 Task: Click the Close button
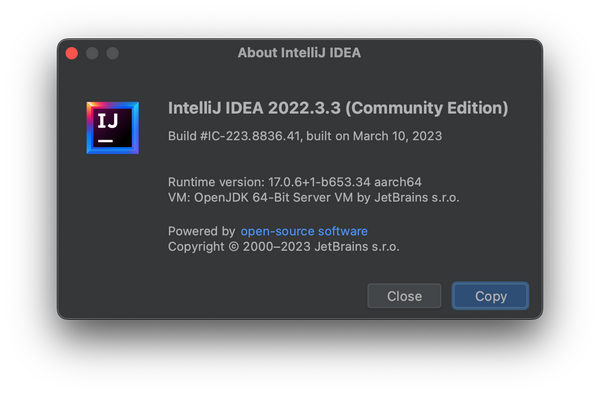pyautogui.click(x=404, y=296)
